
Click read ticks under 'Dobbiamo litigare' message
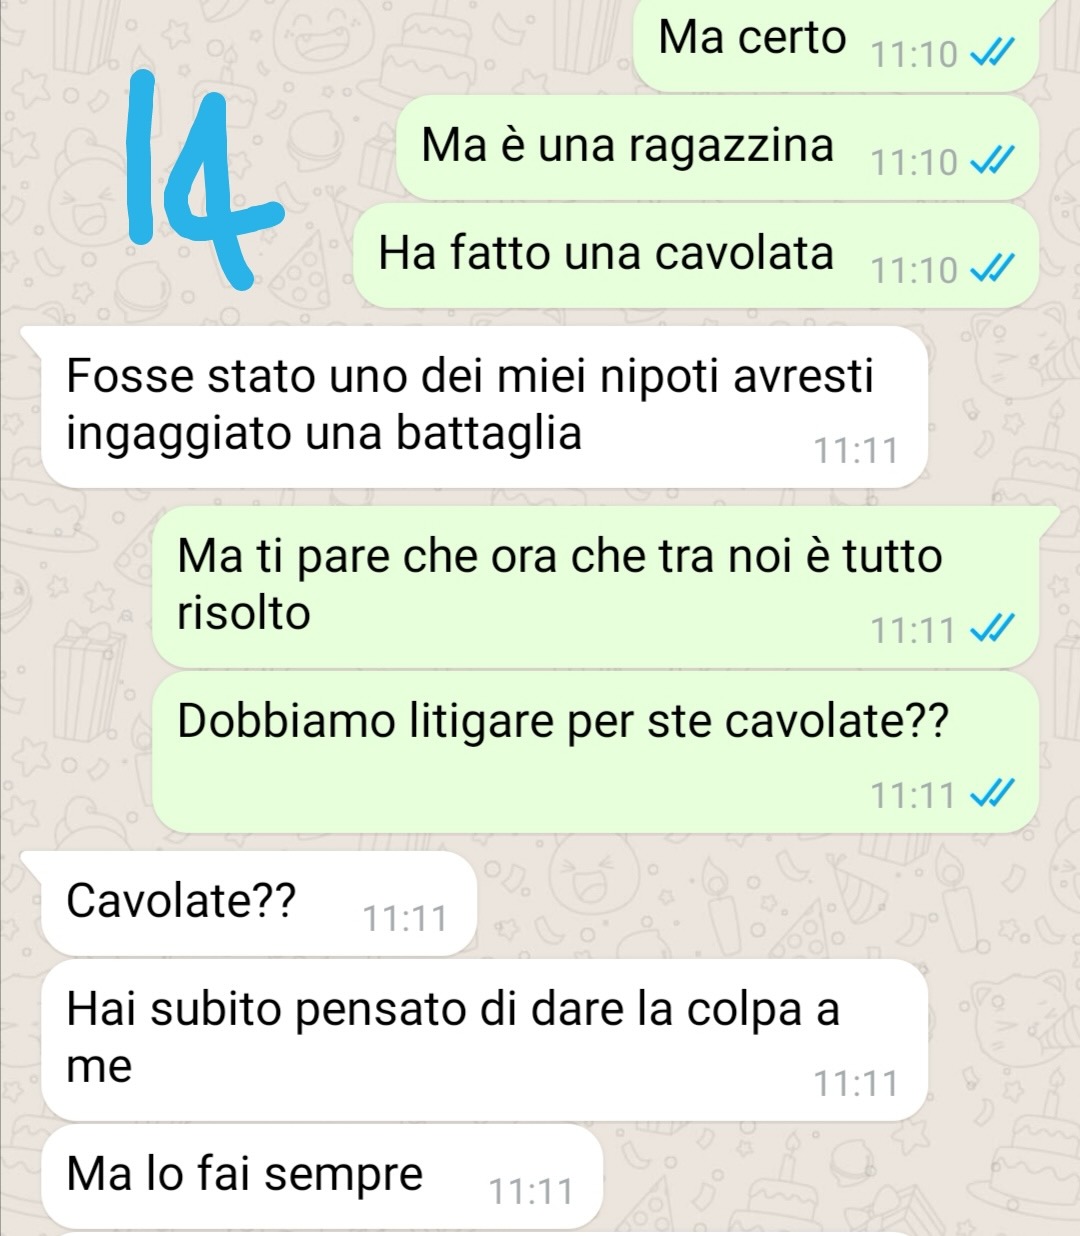(994, 795)
